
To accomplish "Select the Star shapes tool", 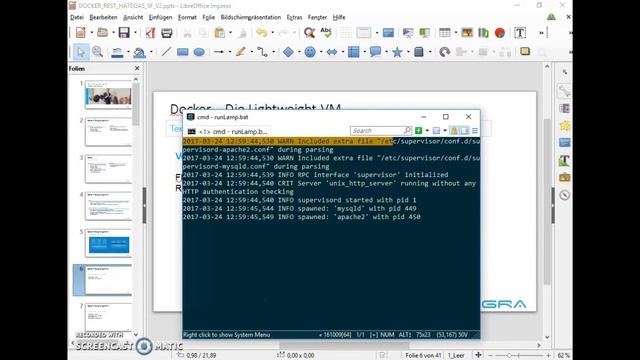I will tap(397, 52).
